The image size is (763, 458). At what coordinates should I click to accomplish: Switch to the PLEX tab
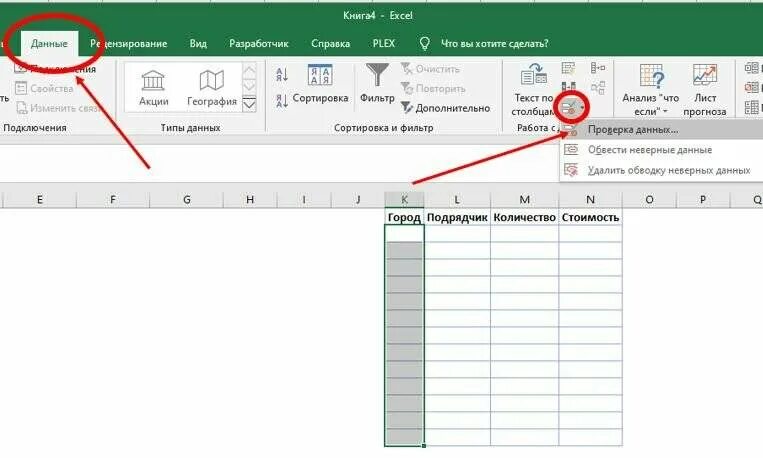(x=384, y=44)
